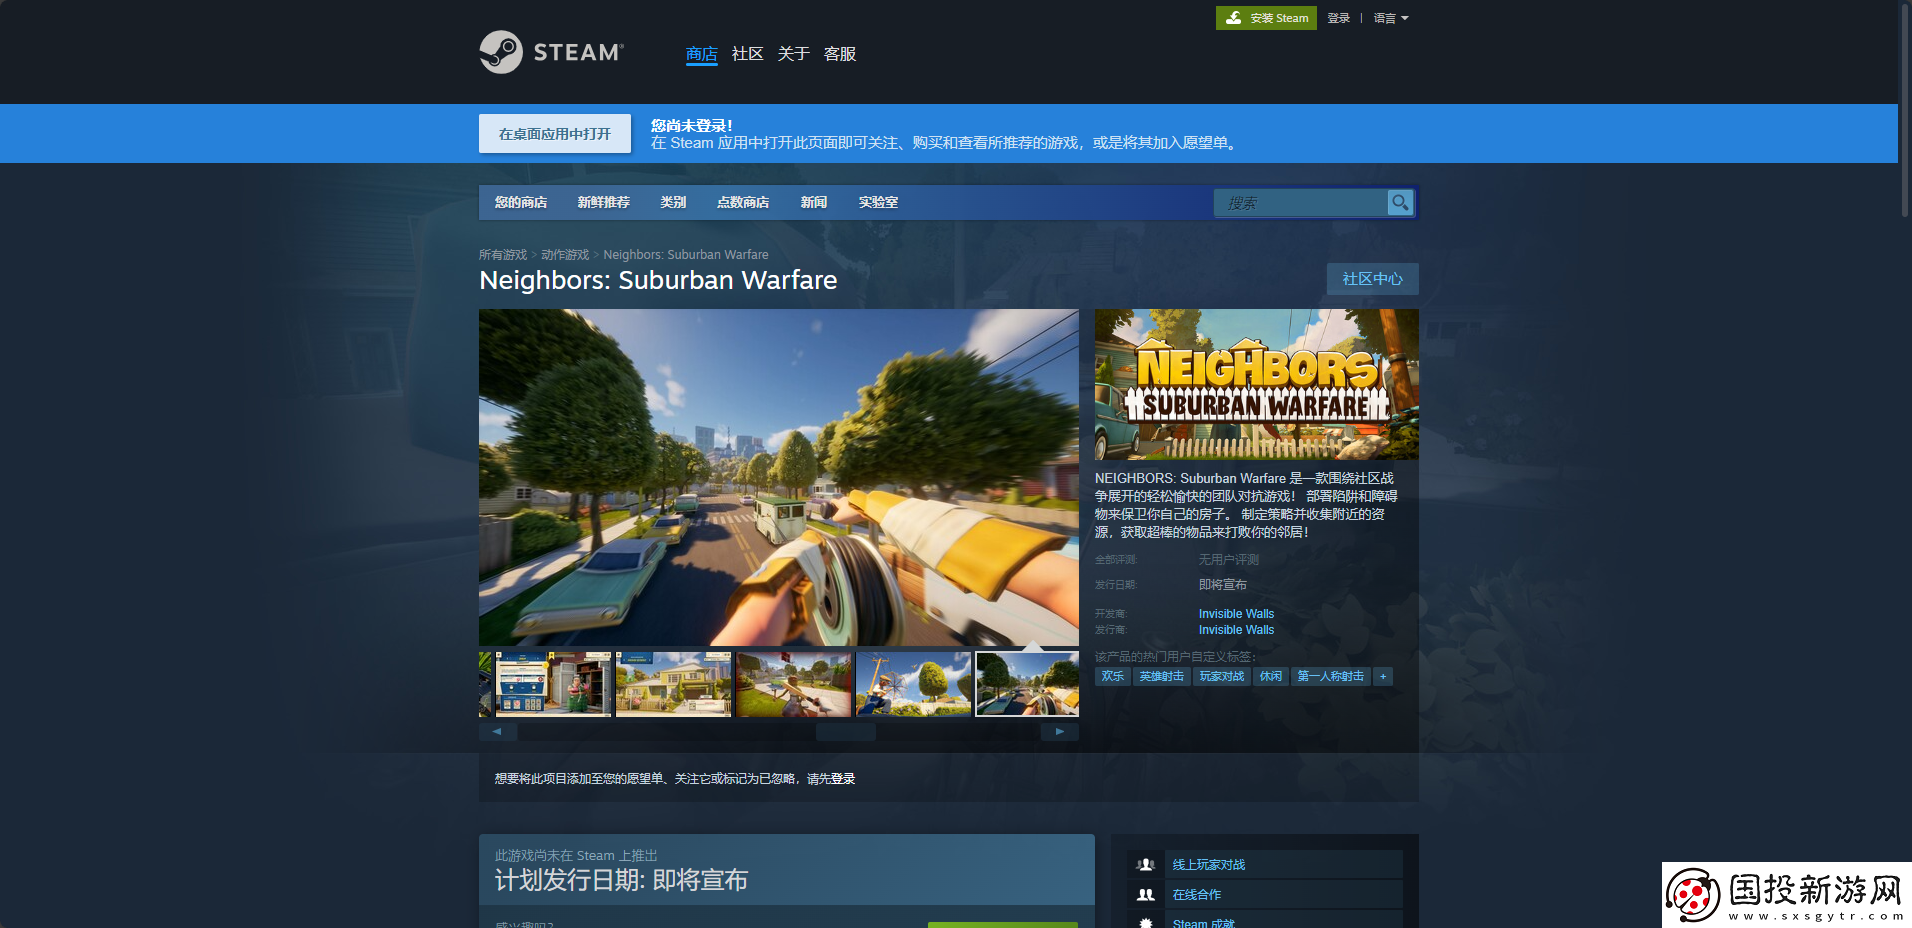Click the page vertical scrollbar thumb
Image resolution: width=1912 pixels, height=928 pixels.
1905,110
